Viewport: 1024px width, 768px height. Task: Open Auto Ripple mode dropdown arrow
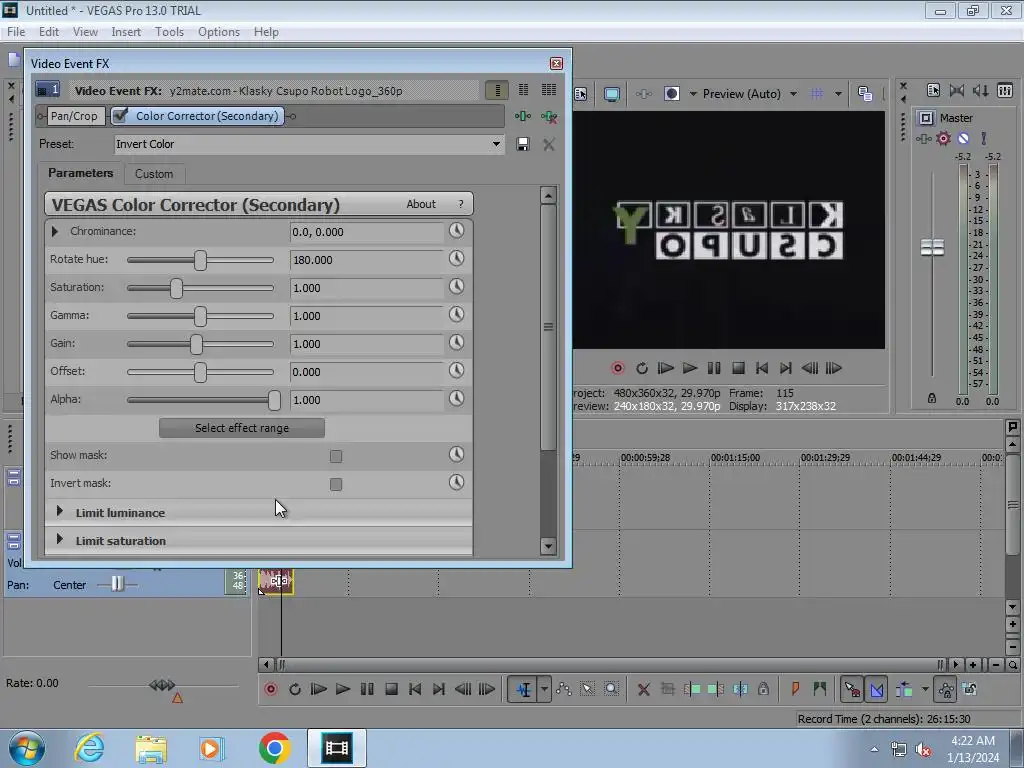925,689
